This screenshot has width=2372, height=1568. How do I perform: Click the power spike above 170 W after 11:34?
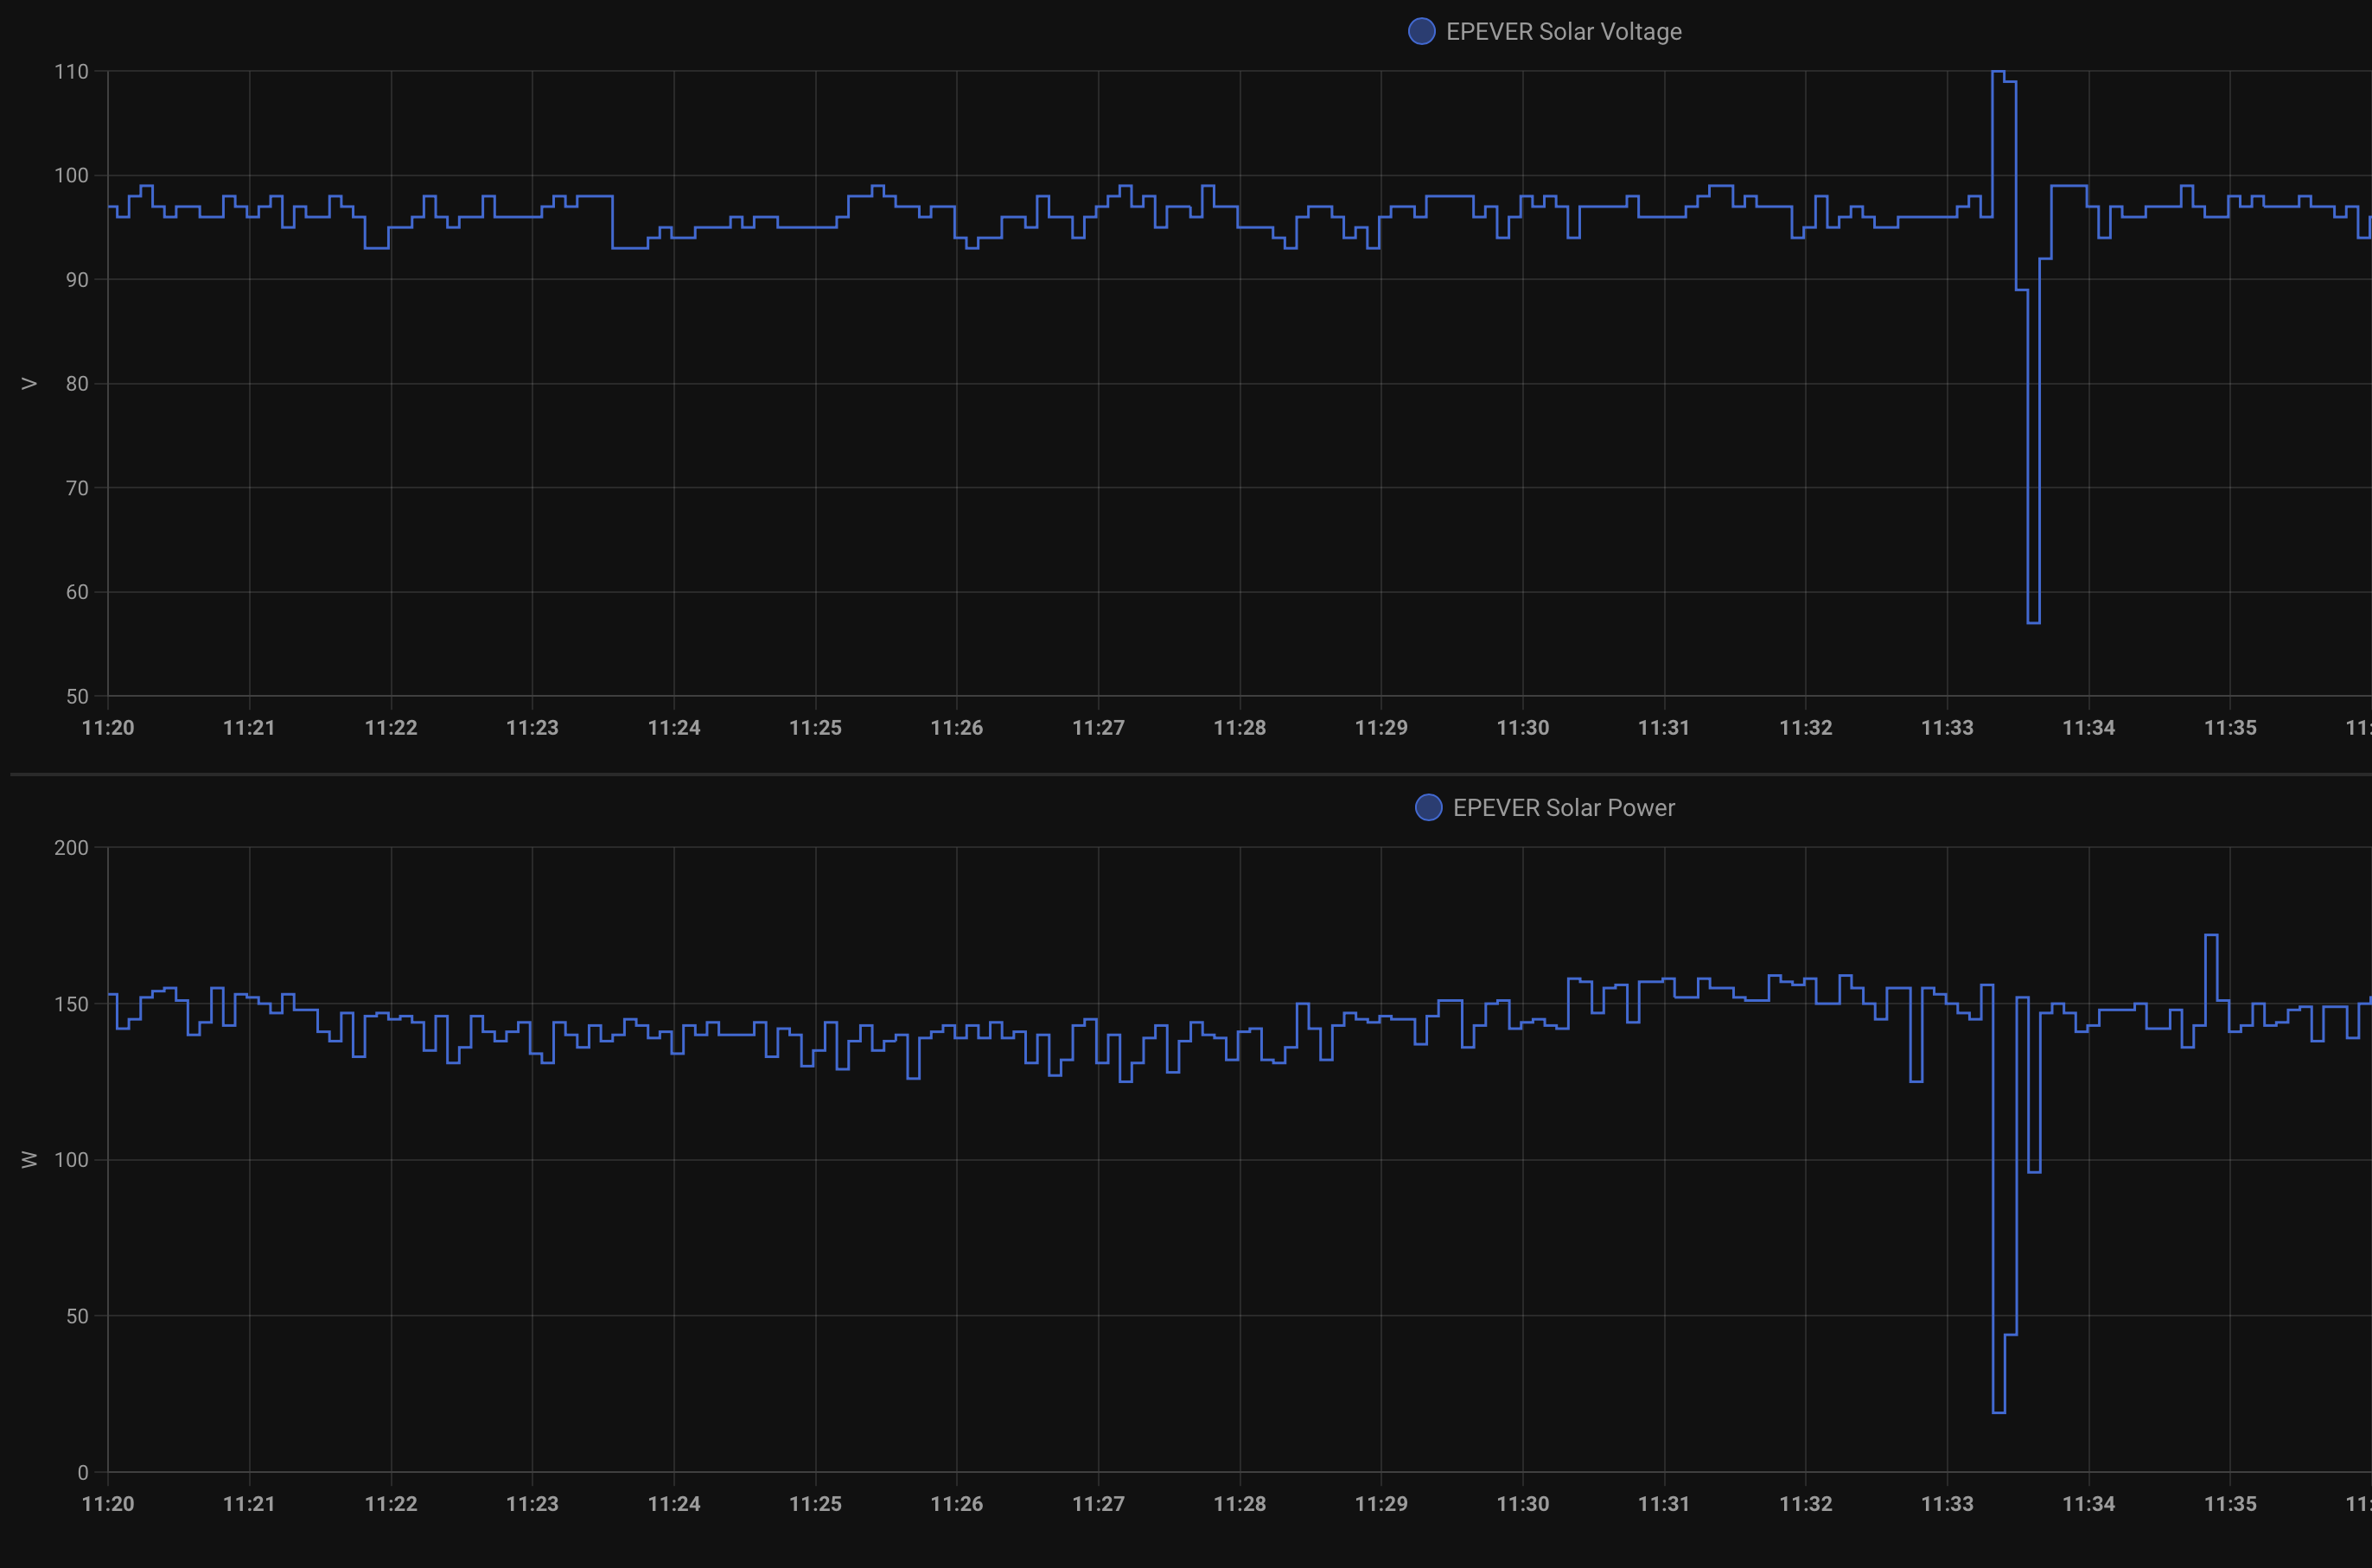click(2211, 936)
